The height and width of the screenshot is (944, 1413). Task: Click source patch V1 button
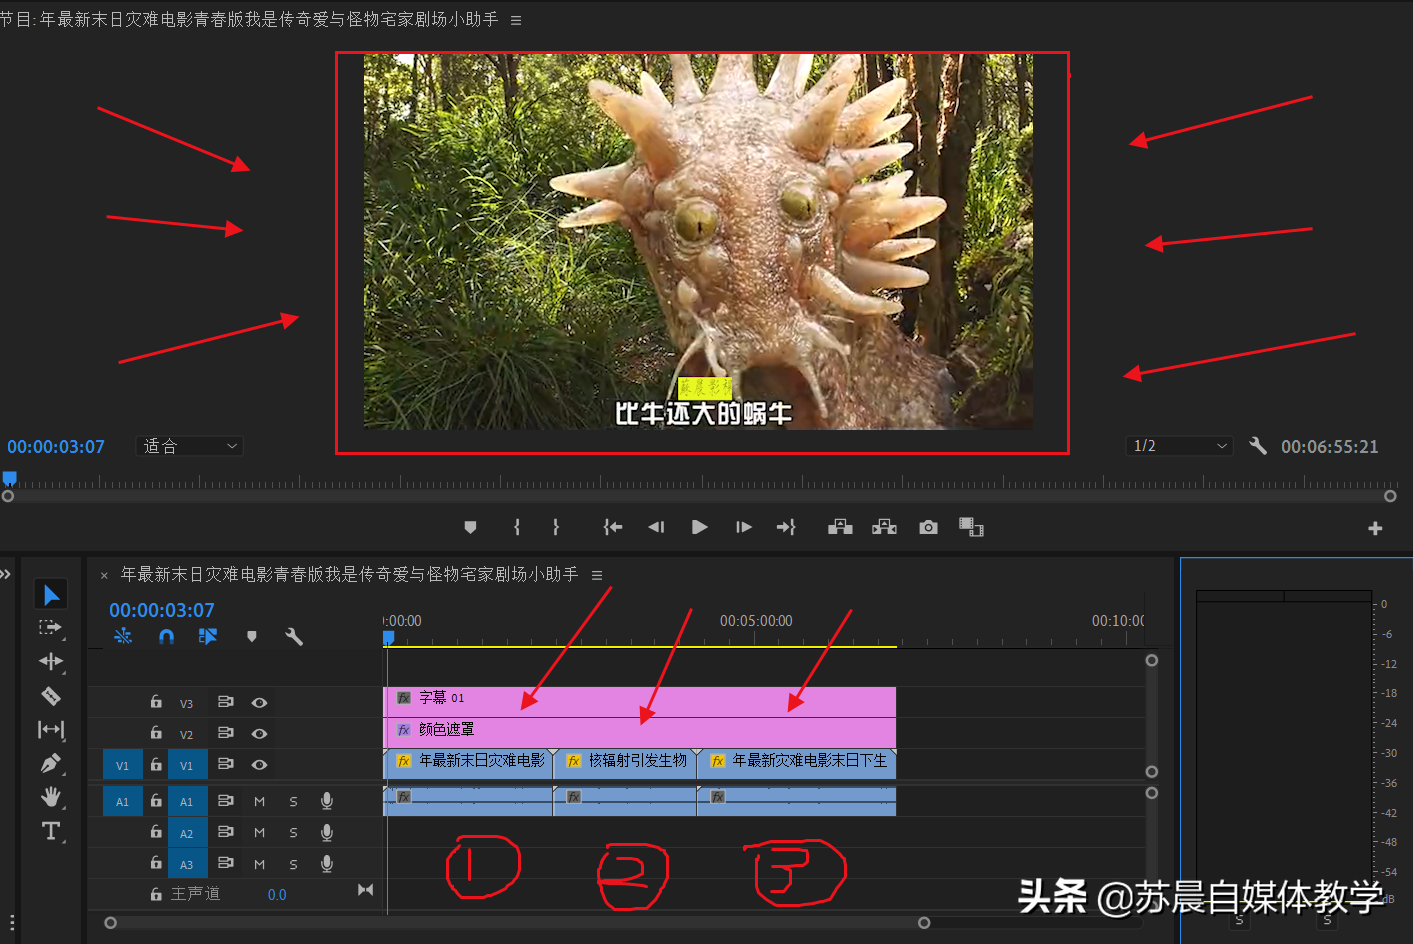pos(122,765)
